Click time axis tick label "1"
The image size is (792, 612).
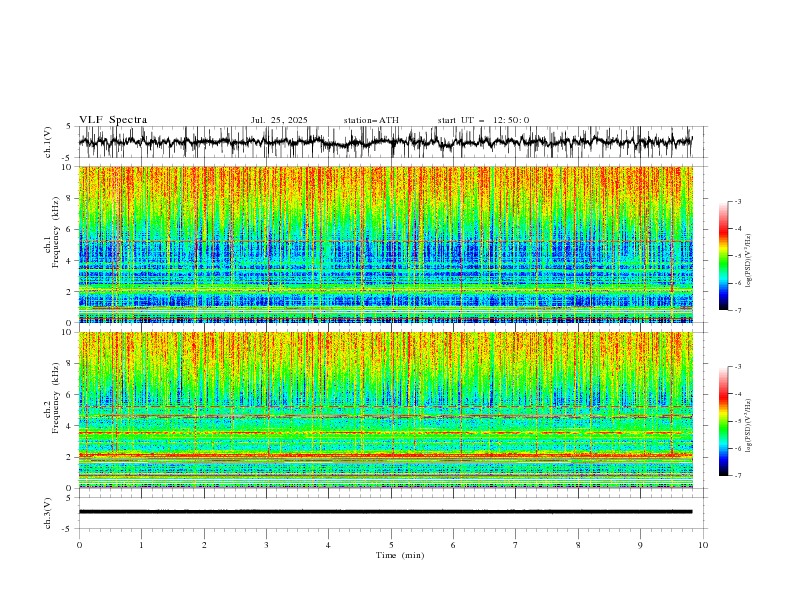point(141,545)
